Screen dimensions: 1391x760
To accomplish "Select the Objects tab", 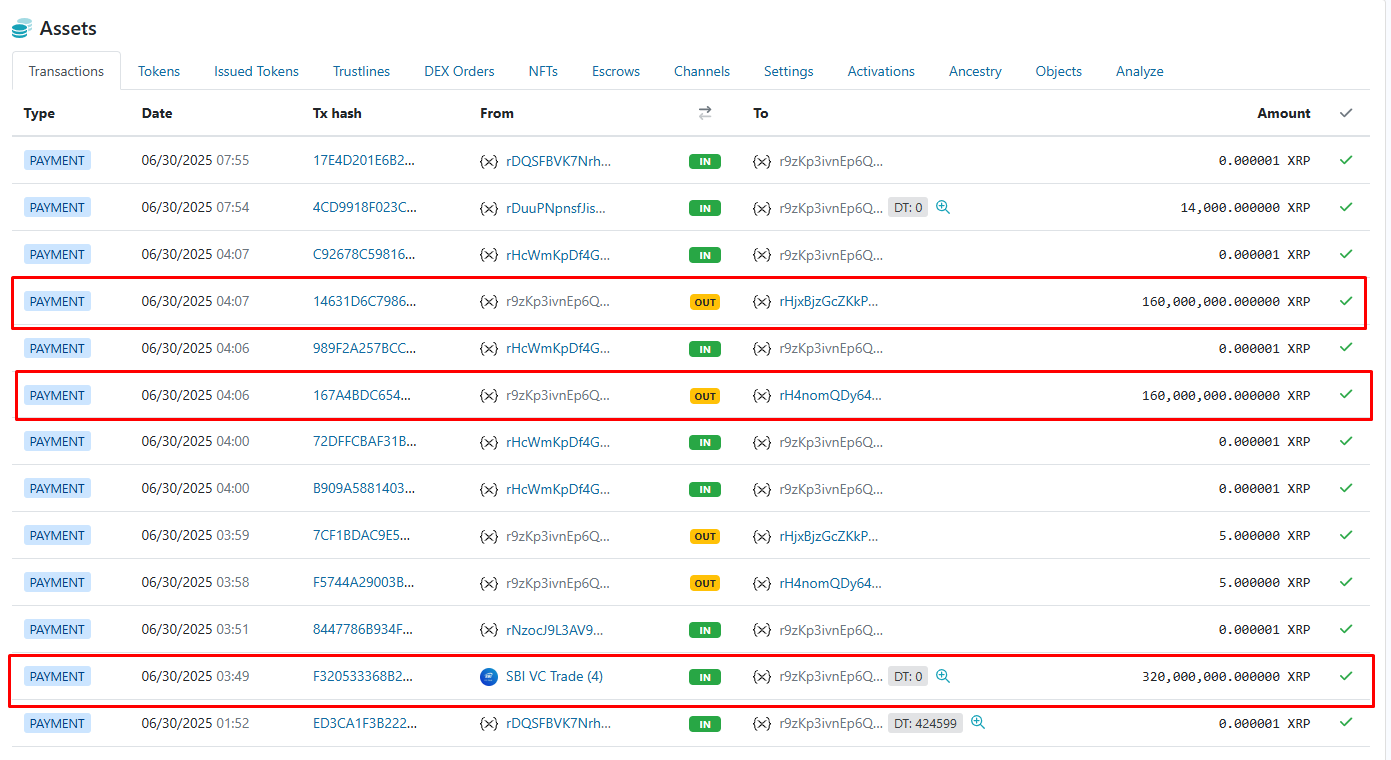I will point(1059,71).
